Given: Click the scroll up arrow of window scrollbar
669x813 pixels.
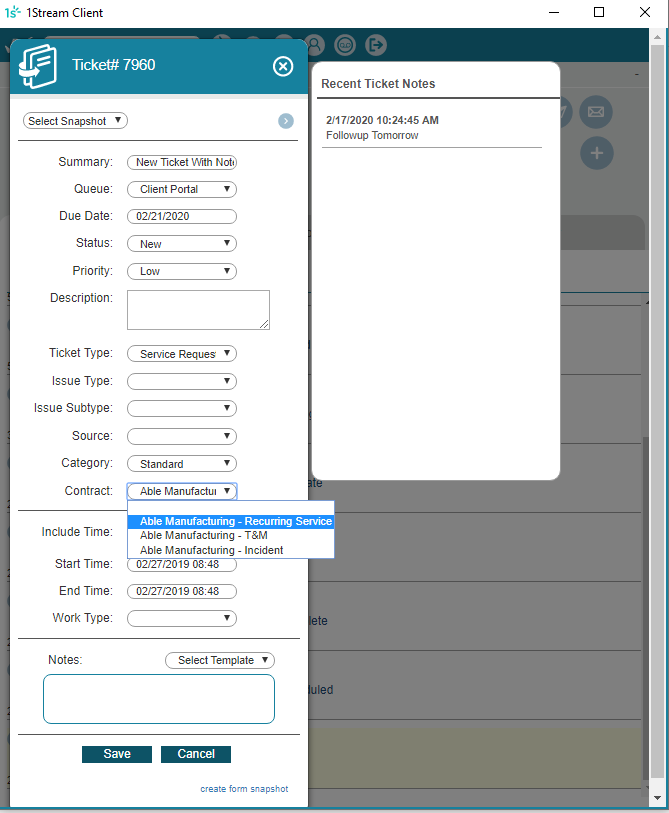Looking at the screenshot, I should [x=657, y=37].
